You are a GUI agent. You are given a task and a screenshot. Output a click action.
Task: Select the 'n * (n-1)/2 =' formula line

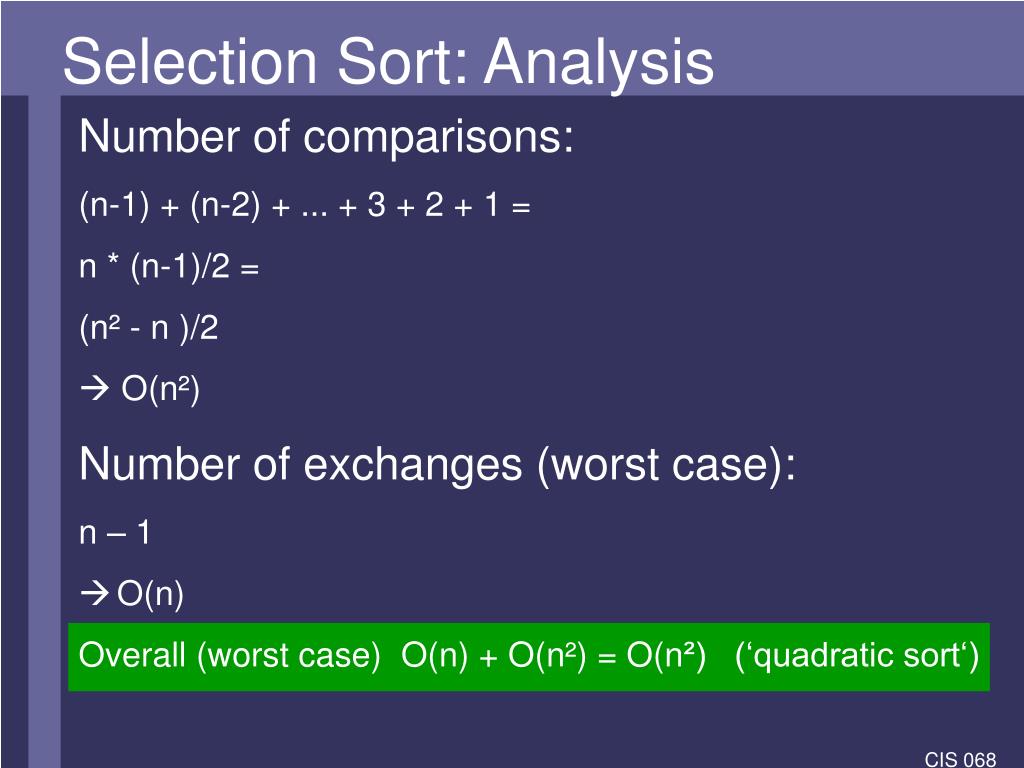click(x=169, y=266)
